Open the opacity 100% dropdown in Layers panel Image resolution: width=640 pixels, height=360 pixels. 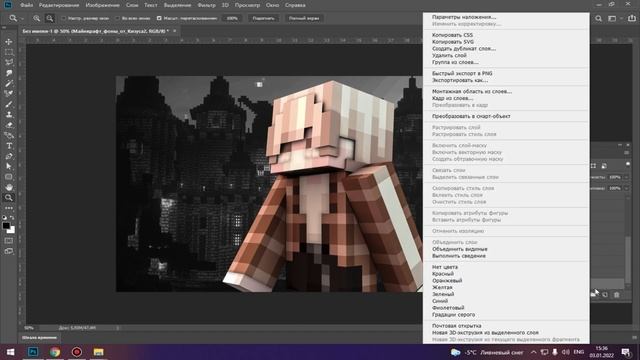tap(627, 177)
